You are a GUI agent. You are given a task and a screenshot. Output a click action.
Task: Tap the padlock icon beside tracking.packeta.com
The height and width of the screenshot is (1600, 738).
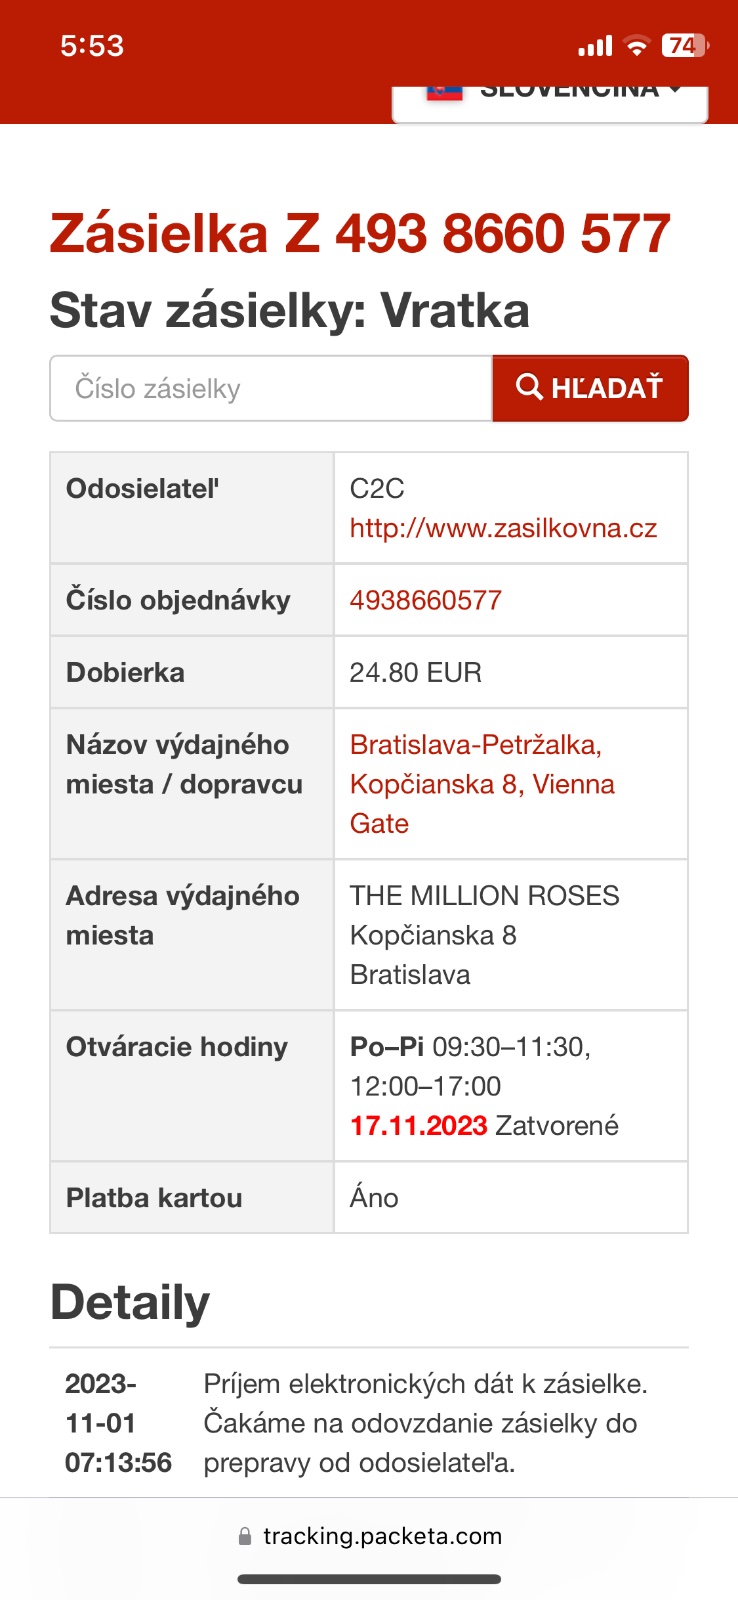[245, 1537]
